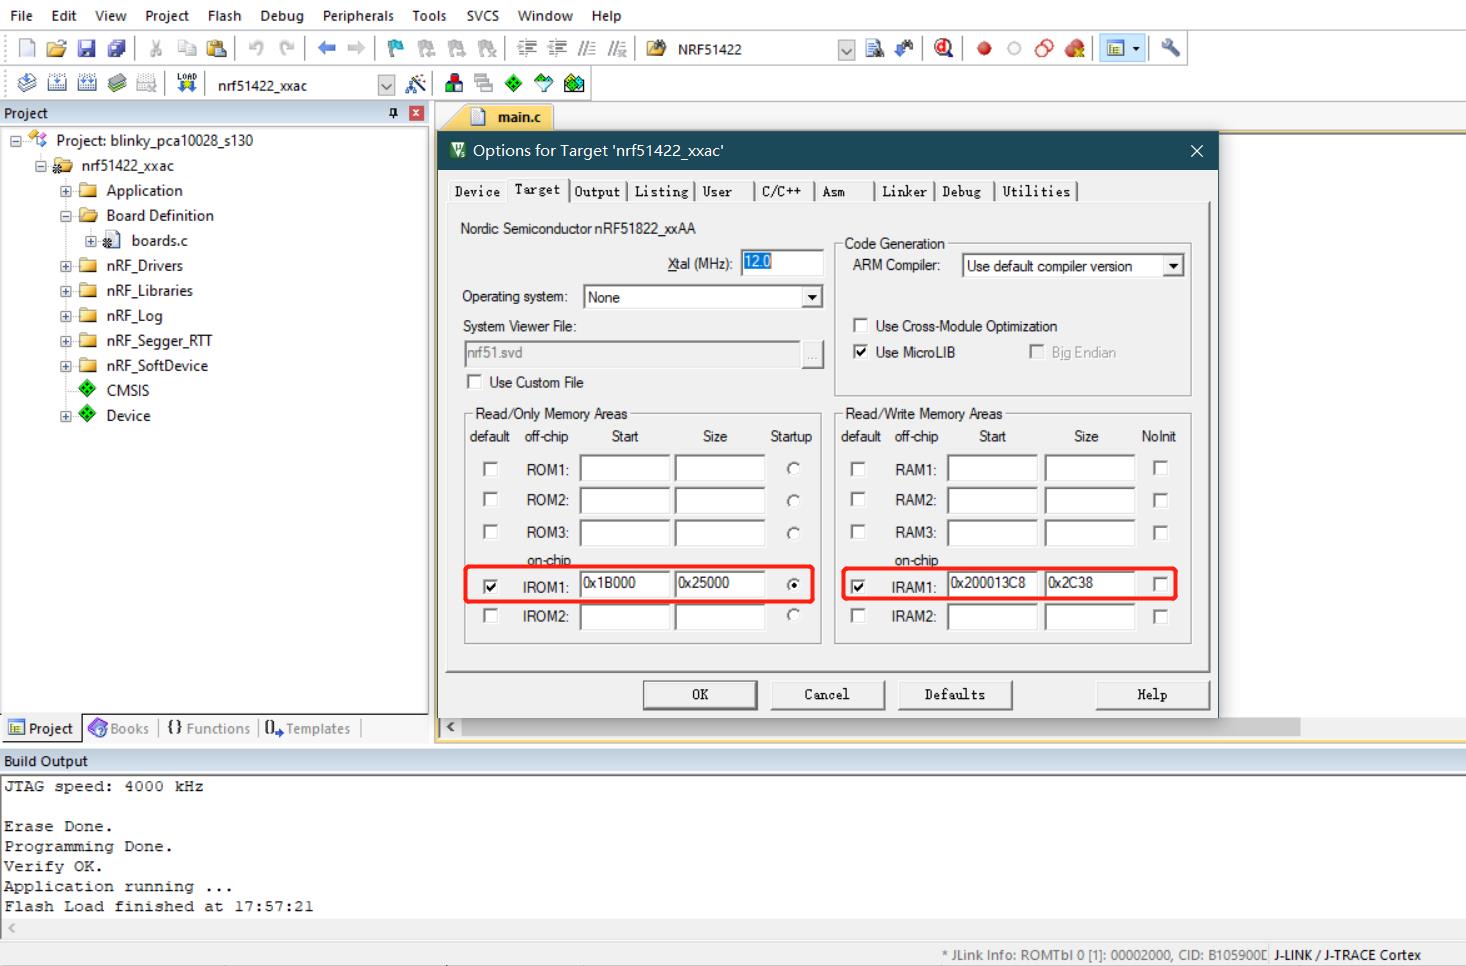Click the Paste clipboard icon
Viewport: 1466px width, 966px height.
click(216, 48)
